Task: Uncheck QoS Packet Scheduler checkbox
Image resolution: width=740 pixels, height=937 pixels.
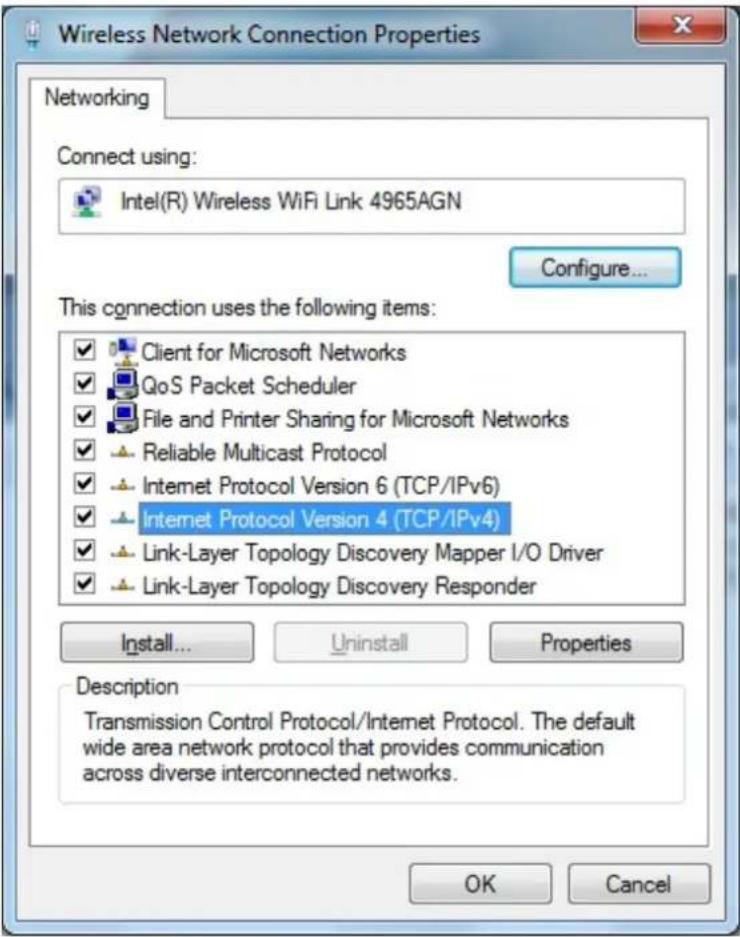Action: click(84, 383)
